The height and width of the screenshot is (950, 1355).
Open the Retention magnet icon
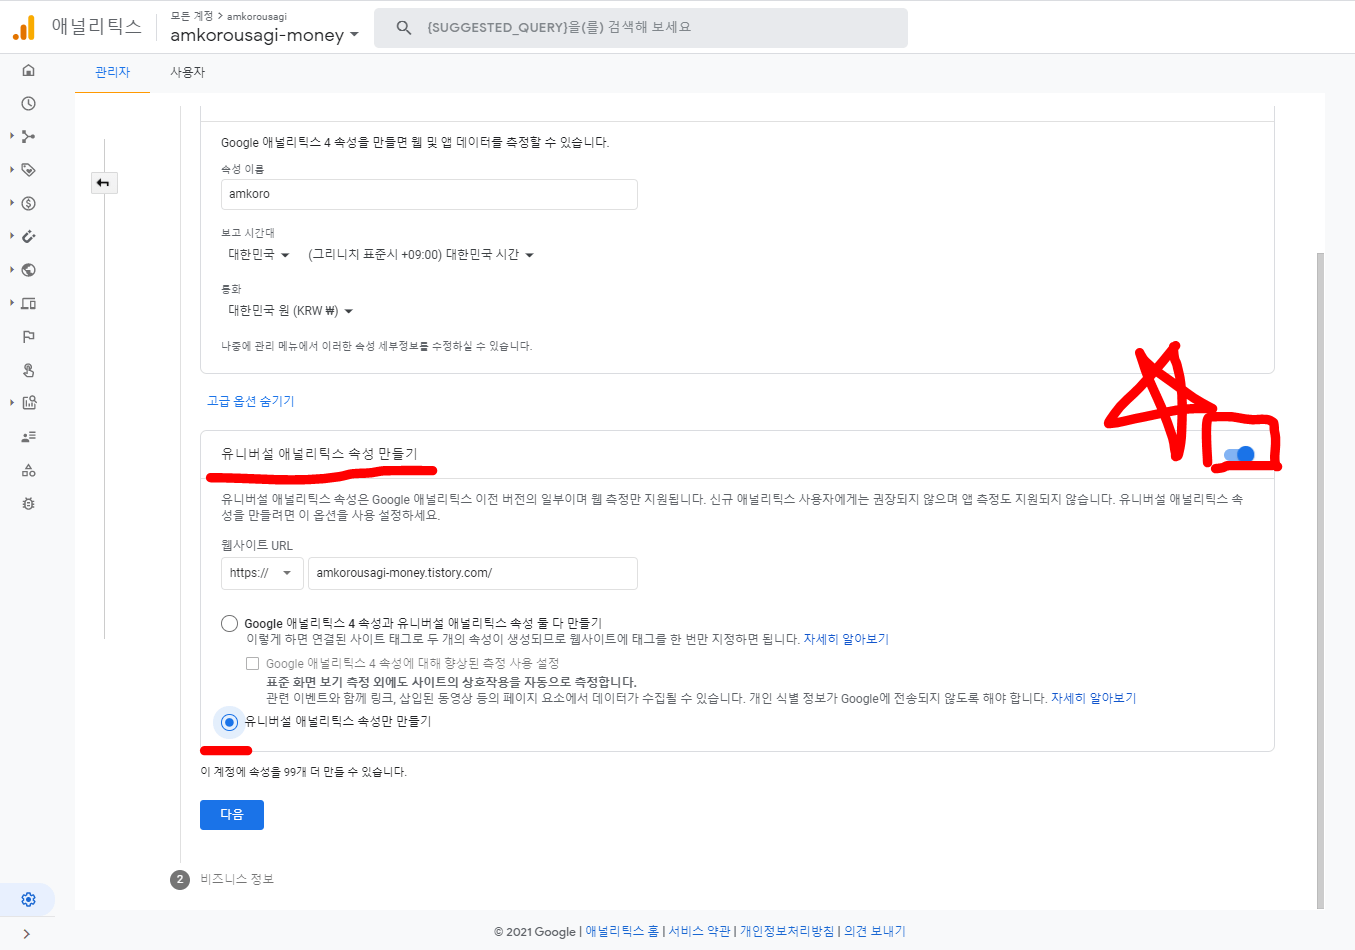(28, 236)
